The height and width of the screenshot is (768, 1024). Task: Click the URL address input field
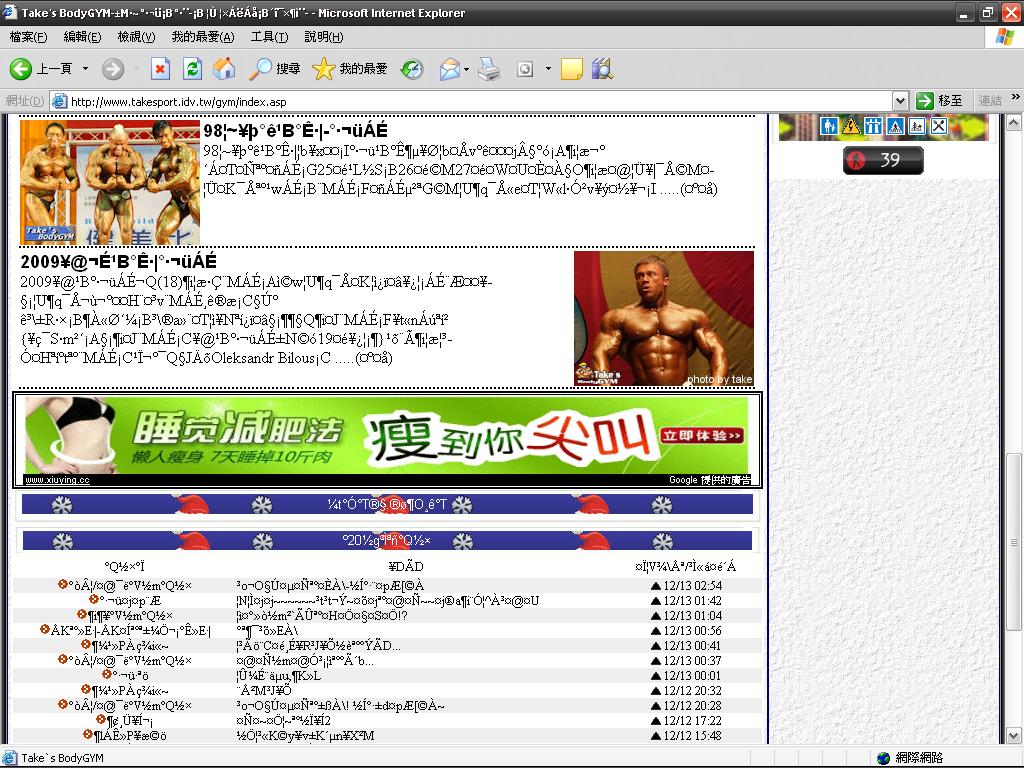(481, 101)
